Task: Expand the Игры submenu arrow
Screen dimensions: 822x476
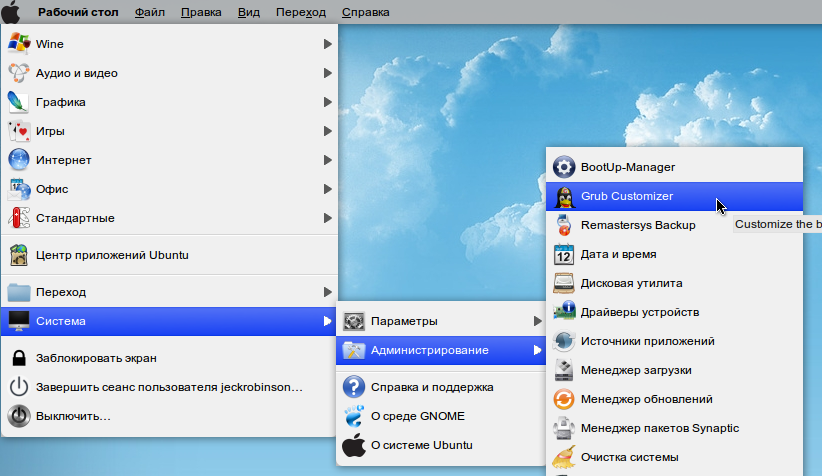Action: (328, 131)
